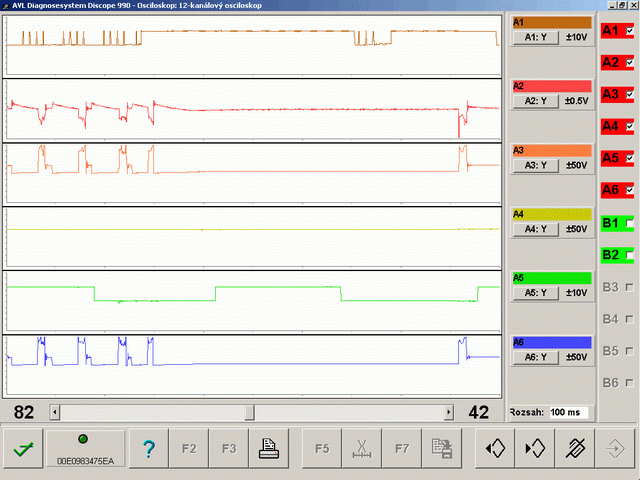Click the scrollbar right arrow
Image resolution: width=640 pixels, height=480 pixels.
(449, 412)
